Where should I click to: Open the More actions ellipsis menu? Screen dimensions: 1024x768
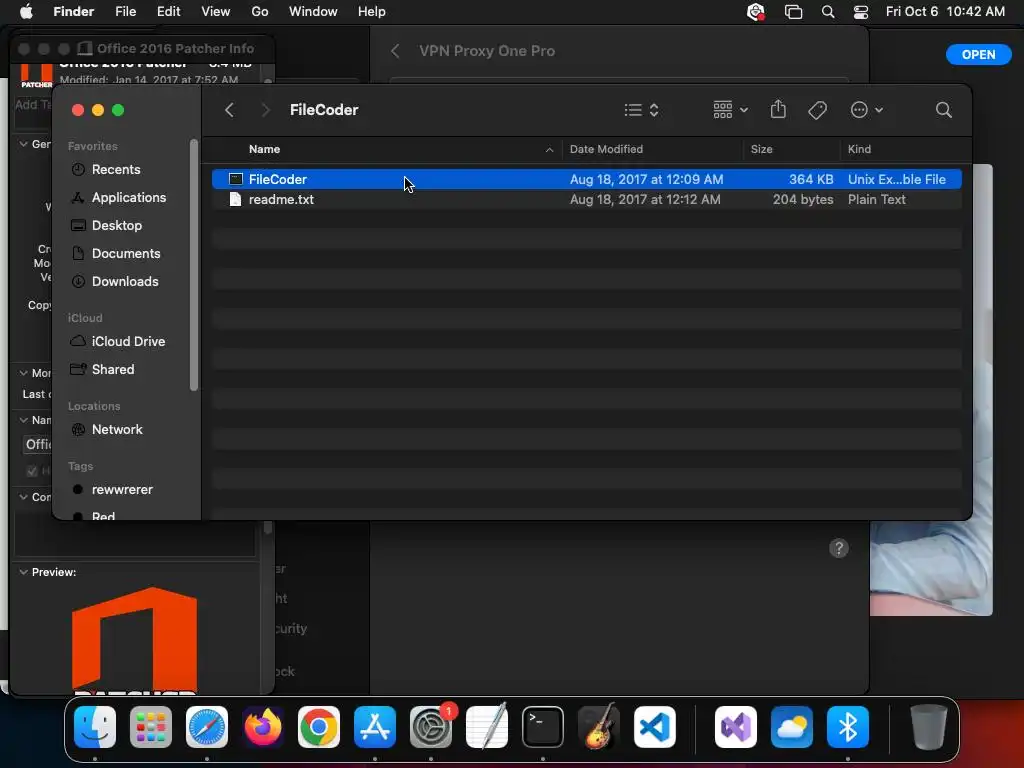(867, 110)
